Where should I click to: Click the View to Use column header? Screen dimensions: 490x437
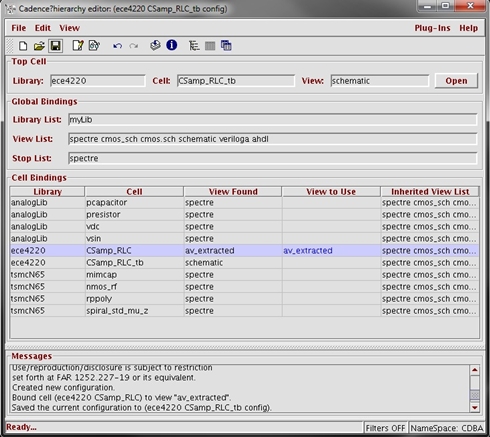[331, 192]
